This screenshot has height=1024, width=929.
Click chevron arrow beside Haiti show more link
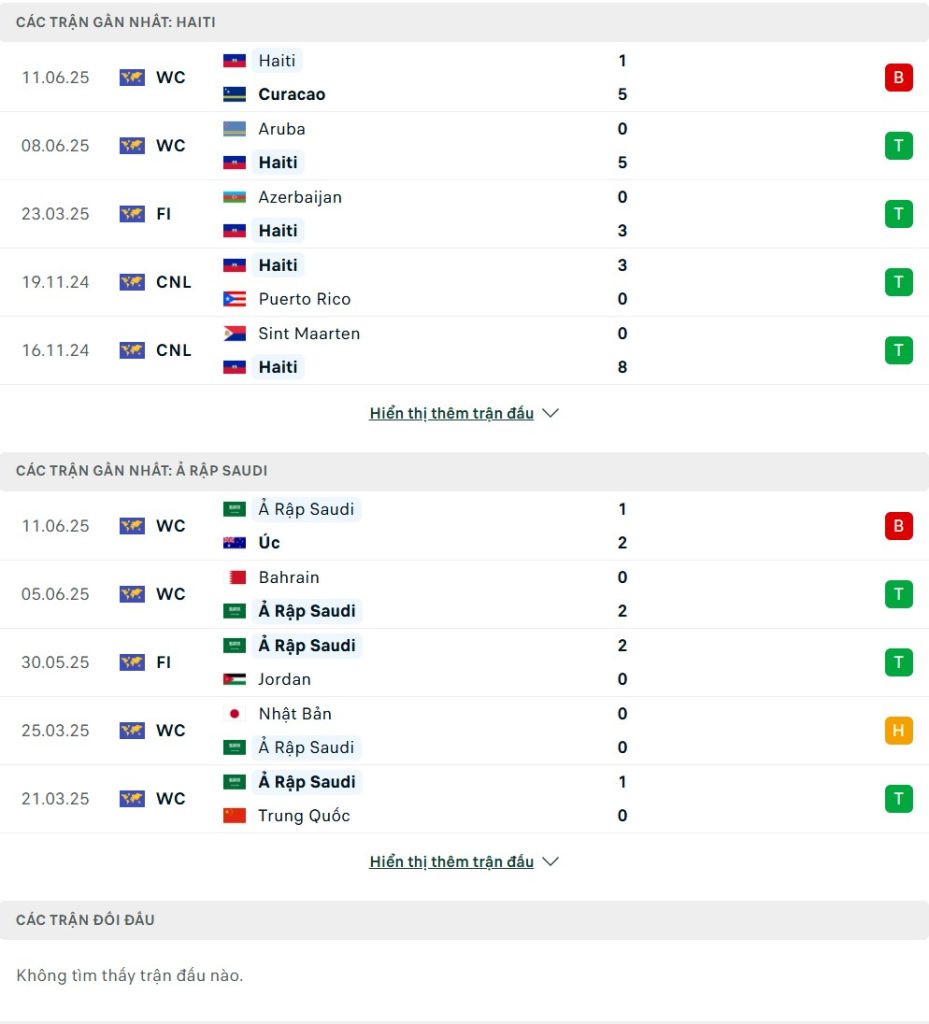coord(550,413)
